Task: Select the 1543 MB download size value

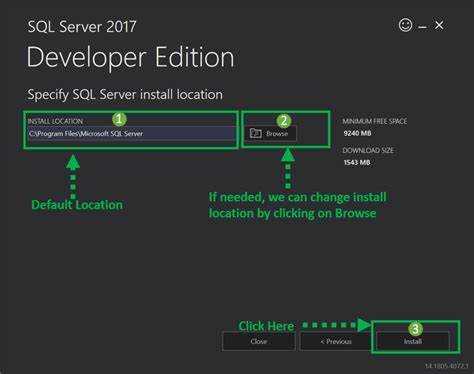Action: 357,162
